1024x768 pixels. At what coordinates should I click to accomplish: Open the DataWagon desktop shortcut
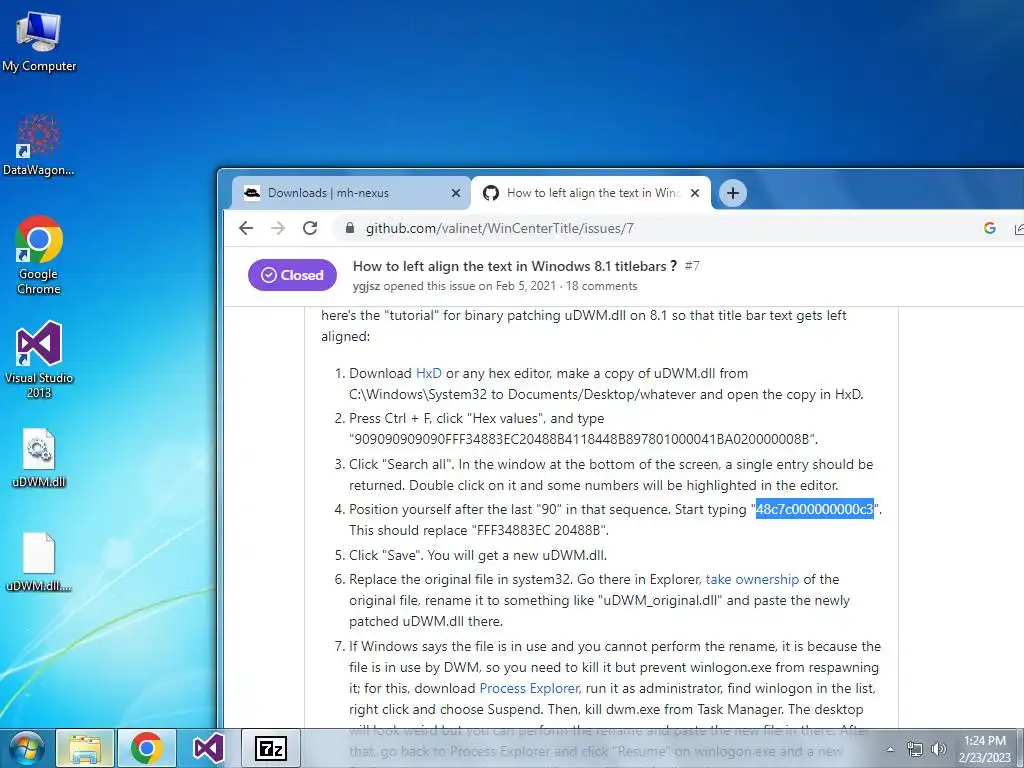pos(39,145)
